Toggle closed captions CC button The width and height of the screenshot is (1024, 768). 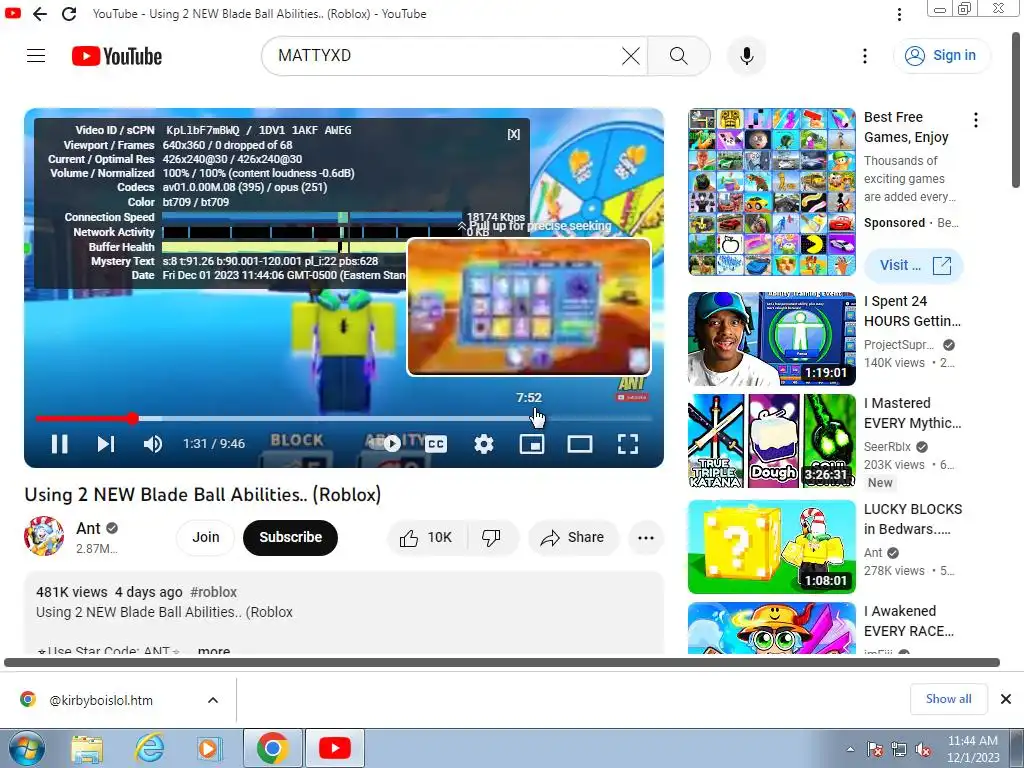pos(436,444)
